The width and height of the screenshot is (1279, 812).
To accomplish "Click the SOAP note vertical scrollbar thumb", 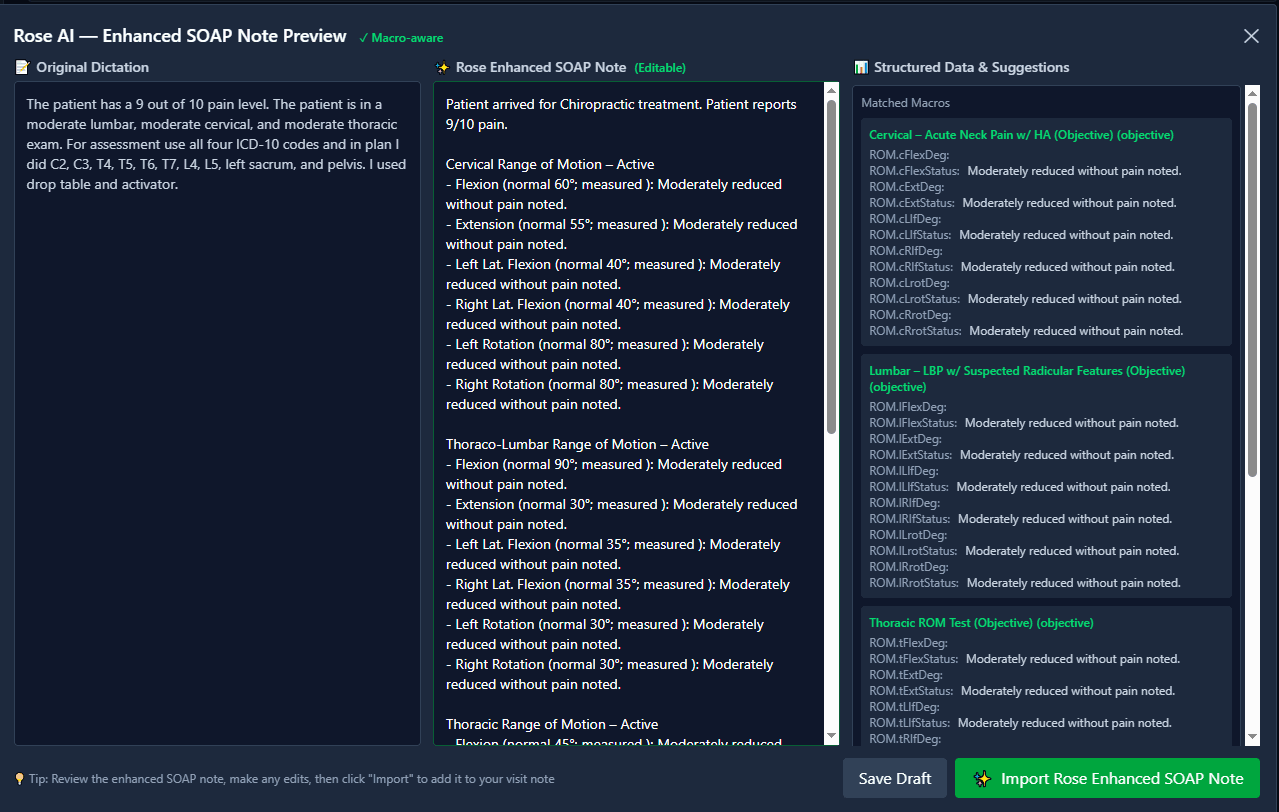I will (831, 265).
